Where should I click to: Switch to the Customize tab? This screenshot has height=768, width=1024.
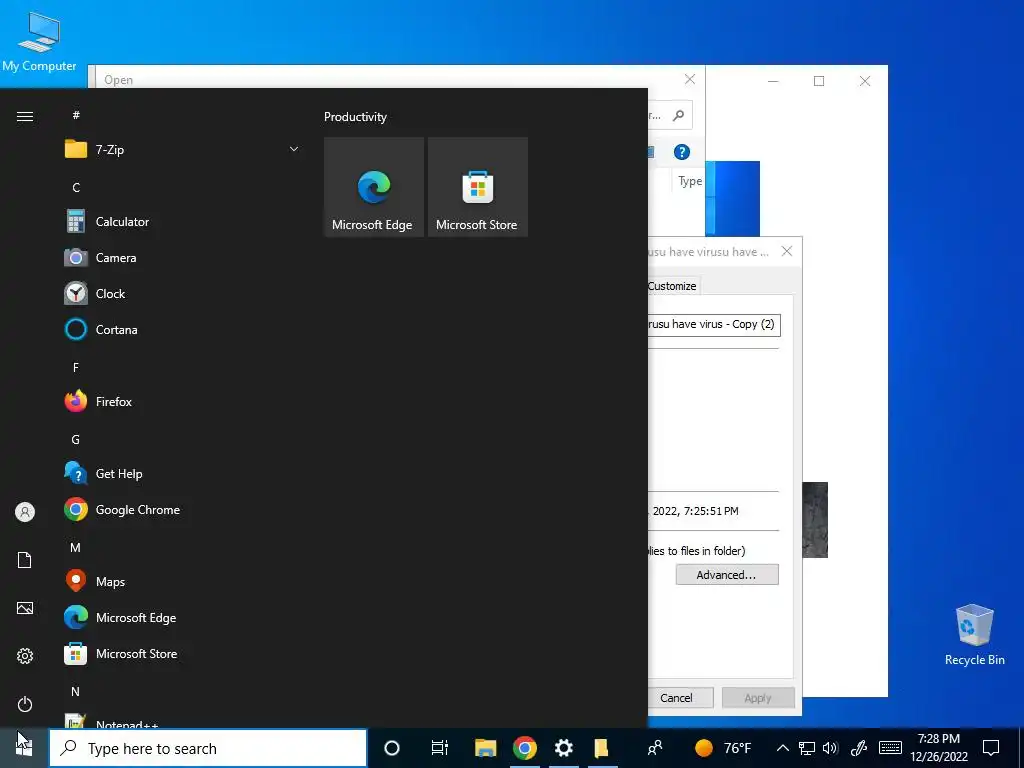click(673, 285)
